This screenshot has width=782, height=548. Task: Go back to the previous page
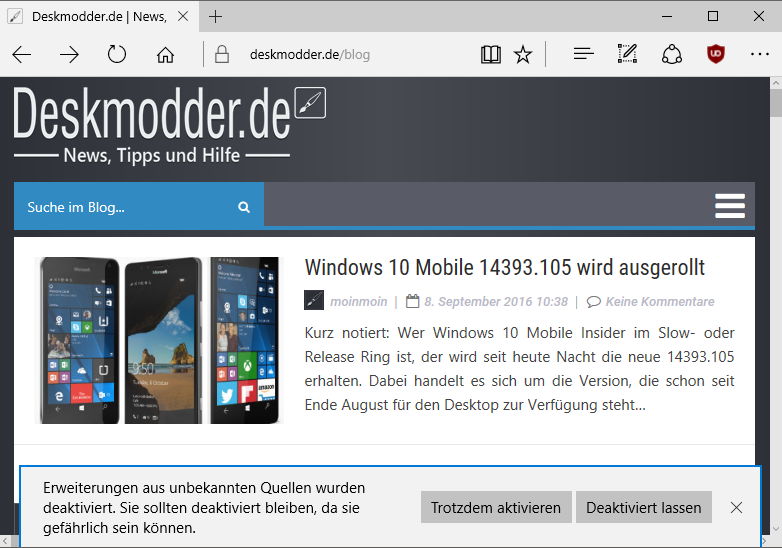pos(21,54)
